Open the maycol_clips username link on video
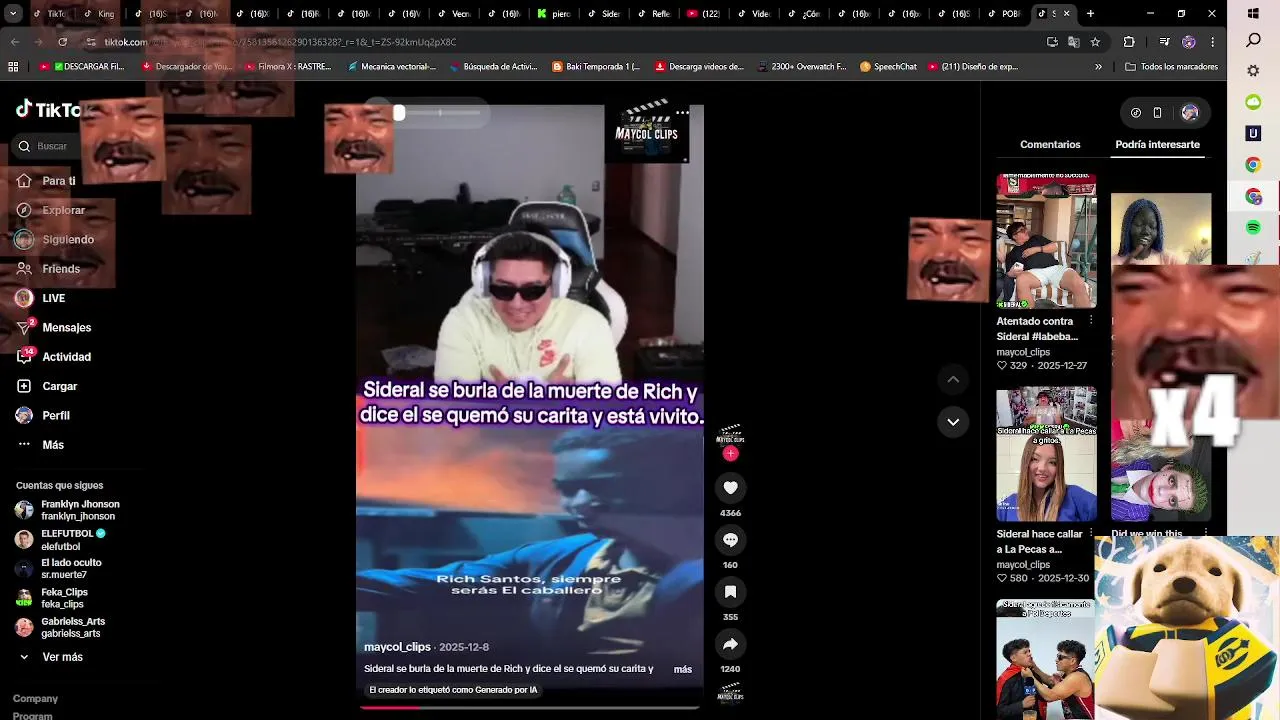 (397, 647)
